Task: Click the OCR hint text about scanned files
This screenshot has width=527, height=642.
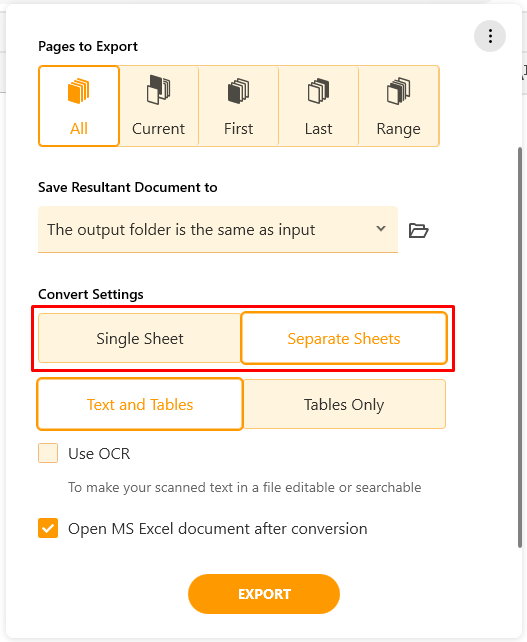Action: (x=244, y=487)
